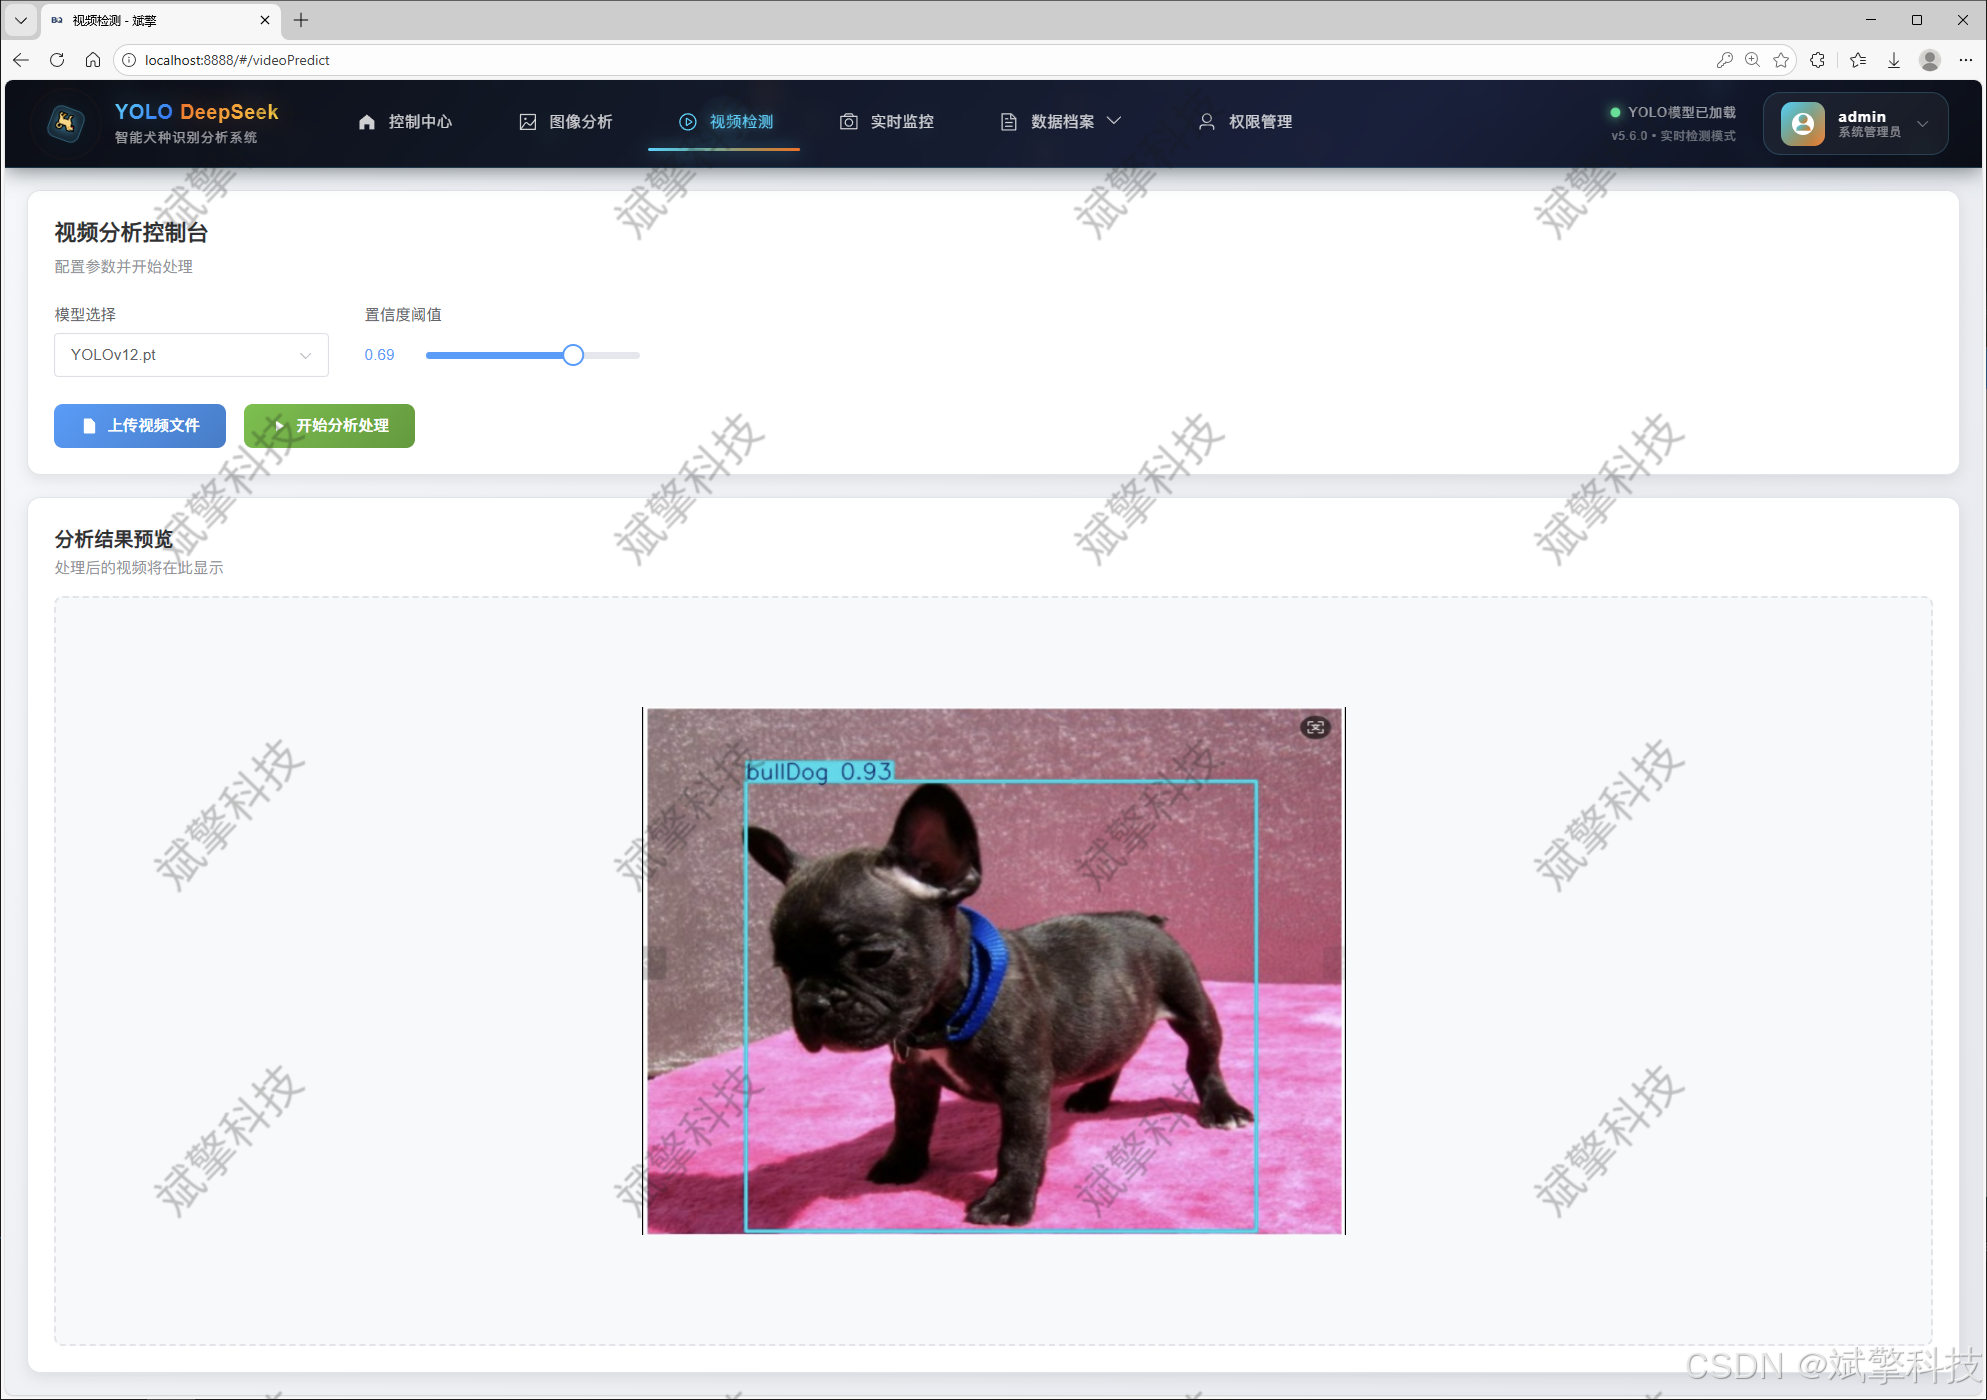Go to 控制中心 tab
The width and height of the screenshot is (1987, 1400).
tap(406, 122)
